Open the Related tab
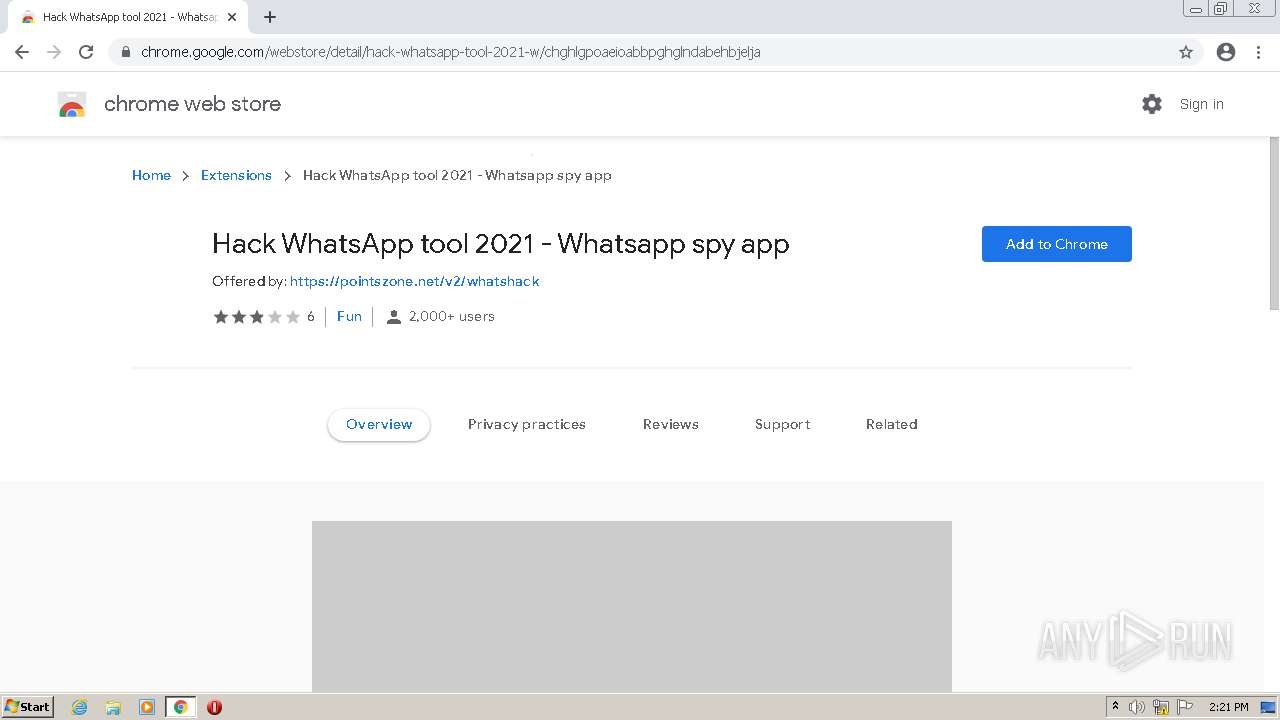Screen dimensions: 1280x720 (x=892, y=424)
